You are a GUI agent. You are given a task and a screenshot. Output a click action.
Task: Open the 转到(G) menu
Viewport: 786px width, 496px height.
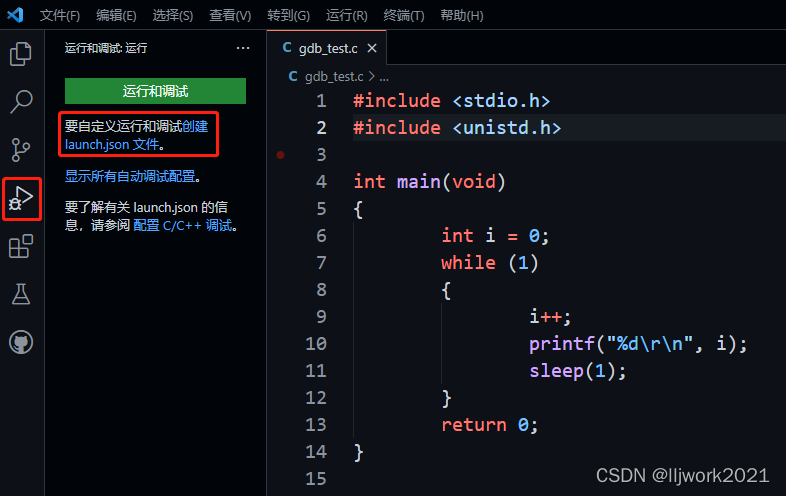pos(288,16)
